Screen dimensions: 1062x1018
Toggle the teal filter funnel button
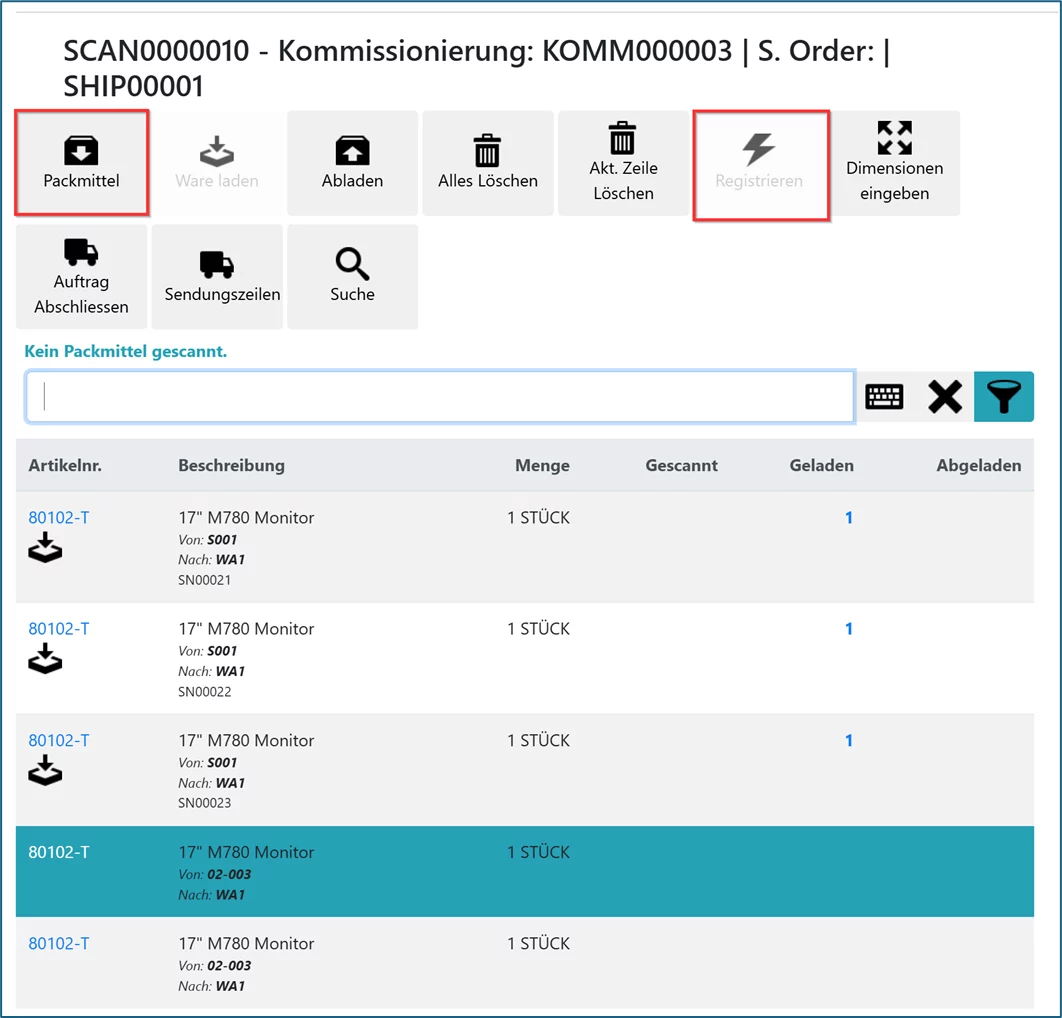(1003, 397)
